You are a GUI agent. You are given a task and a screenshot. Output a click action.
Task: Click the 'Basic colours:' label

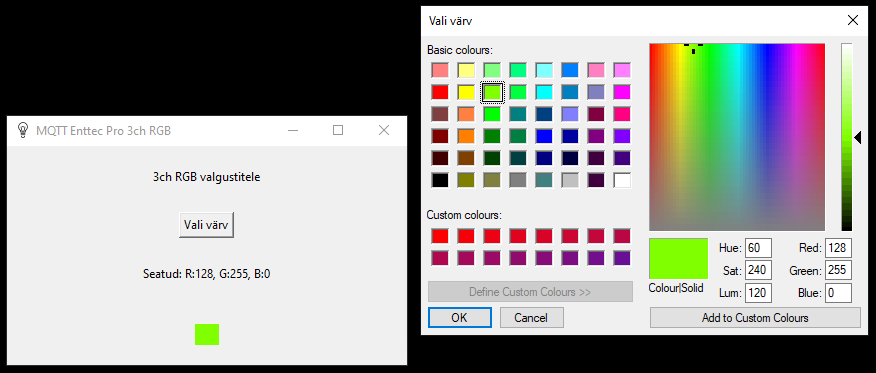click(460, 50)
